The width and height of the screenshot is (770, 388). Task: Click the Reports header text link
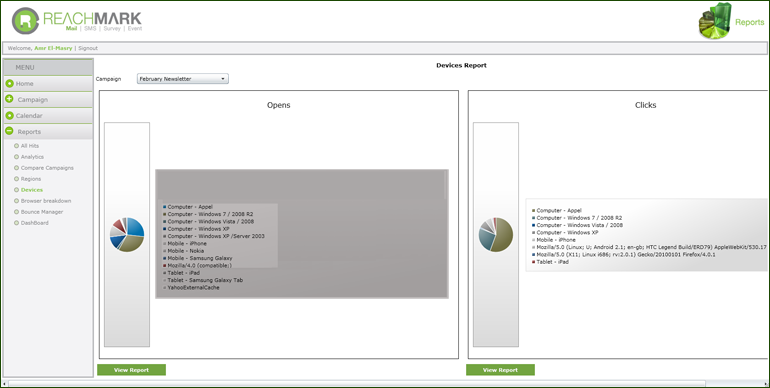point(749,22)
